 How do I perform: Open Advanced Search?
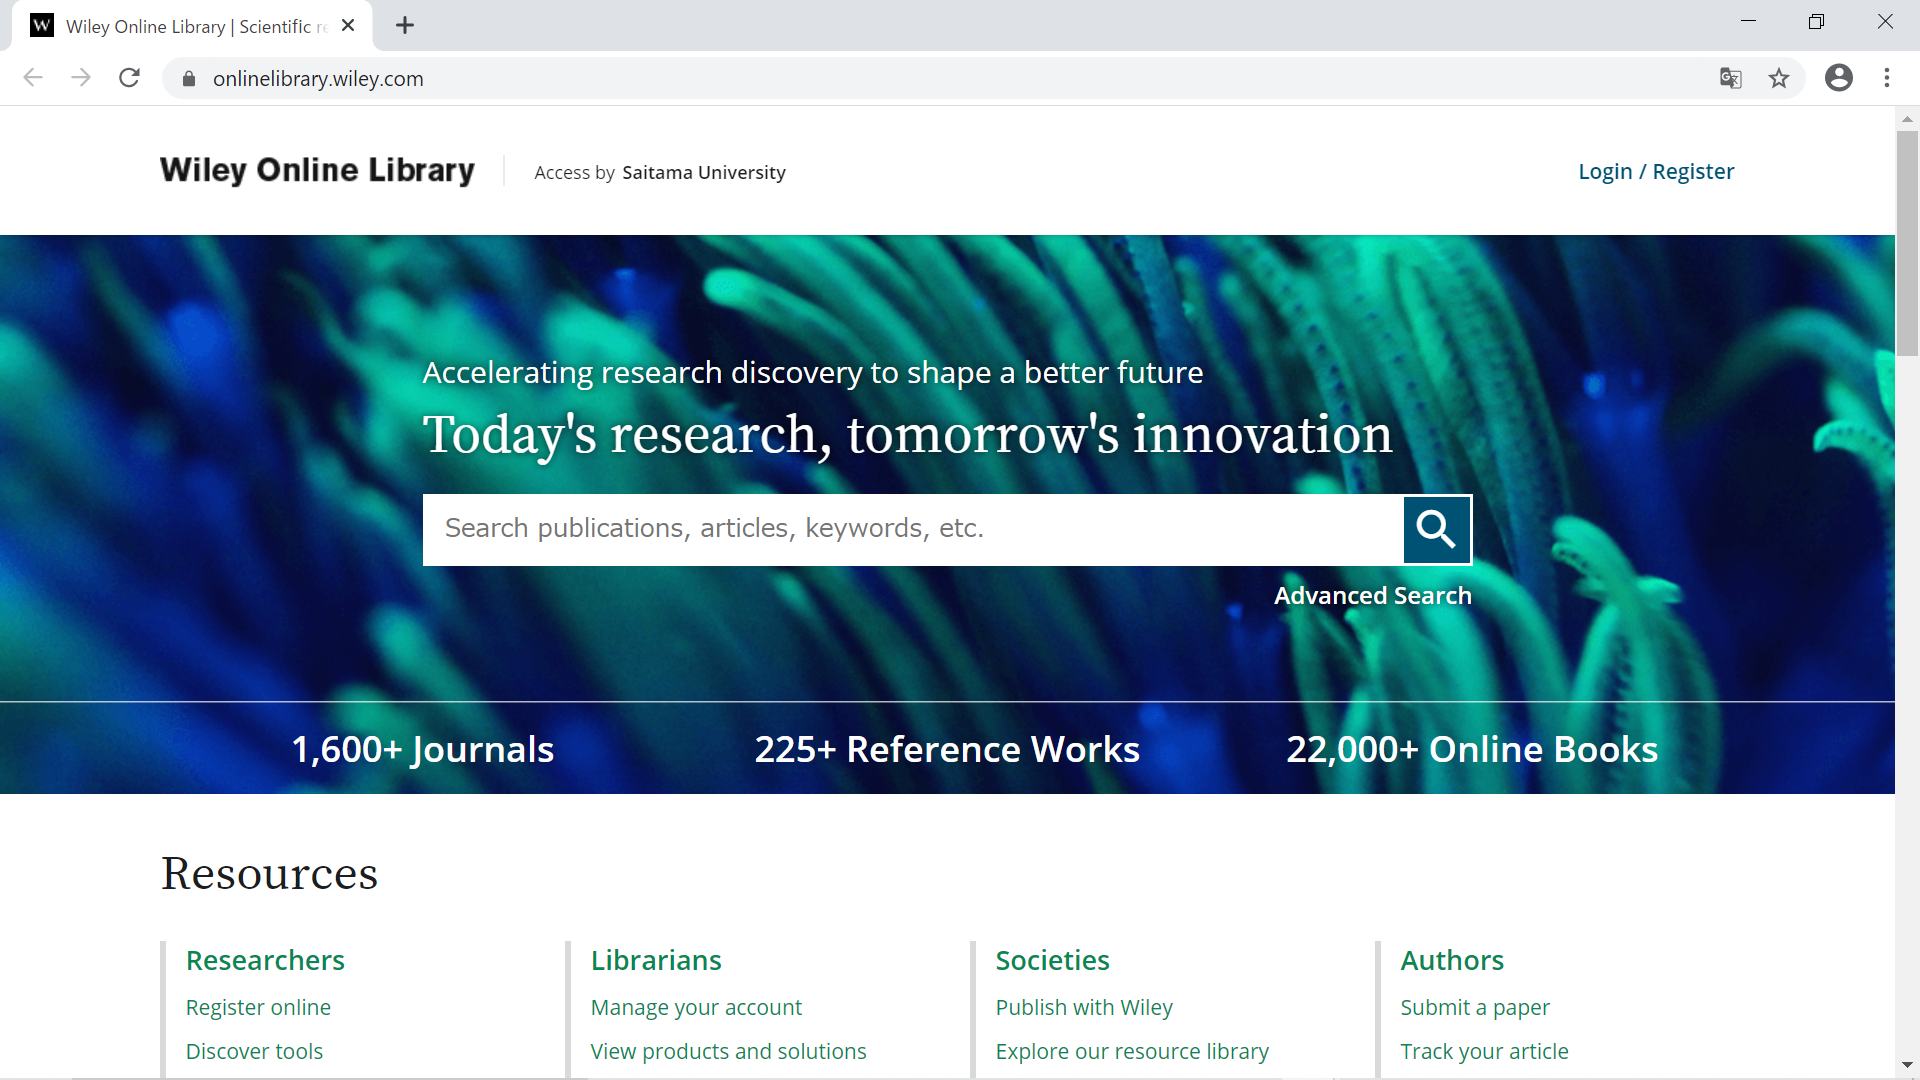[1373, 596]
